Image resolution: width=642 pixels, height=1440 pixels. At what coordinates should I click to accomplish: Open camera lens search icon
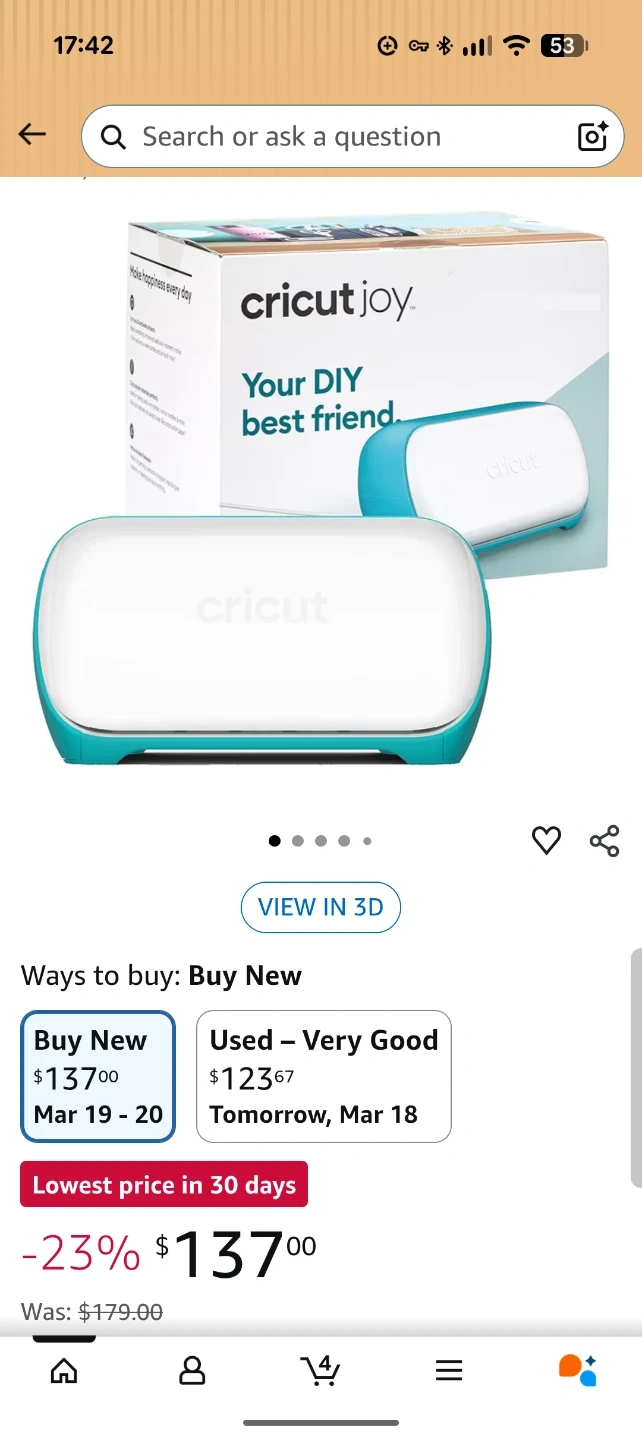point(593,136)
